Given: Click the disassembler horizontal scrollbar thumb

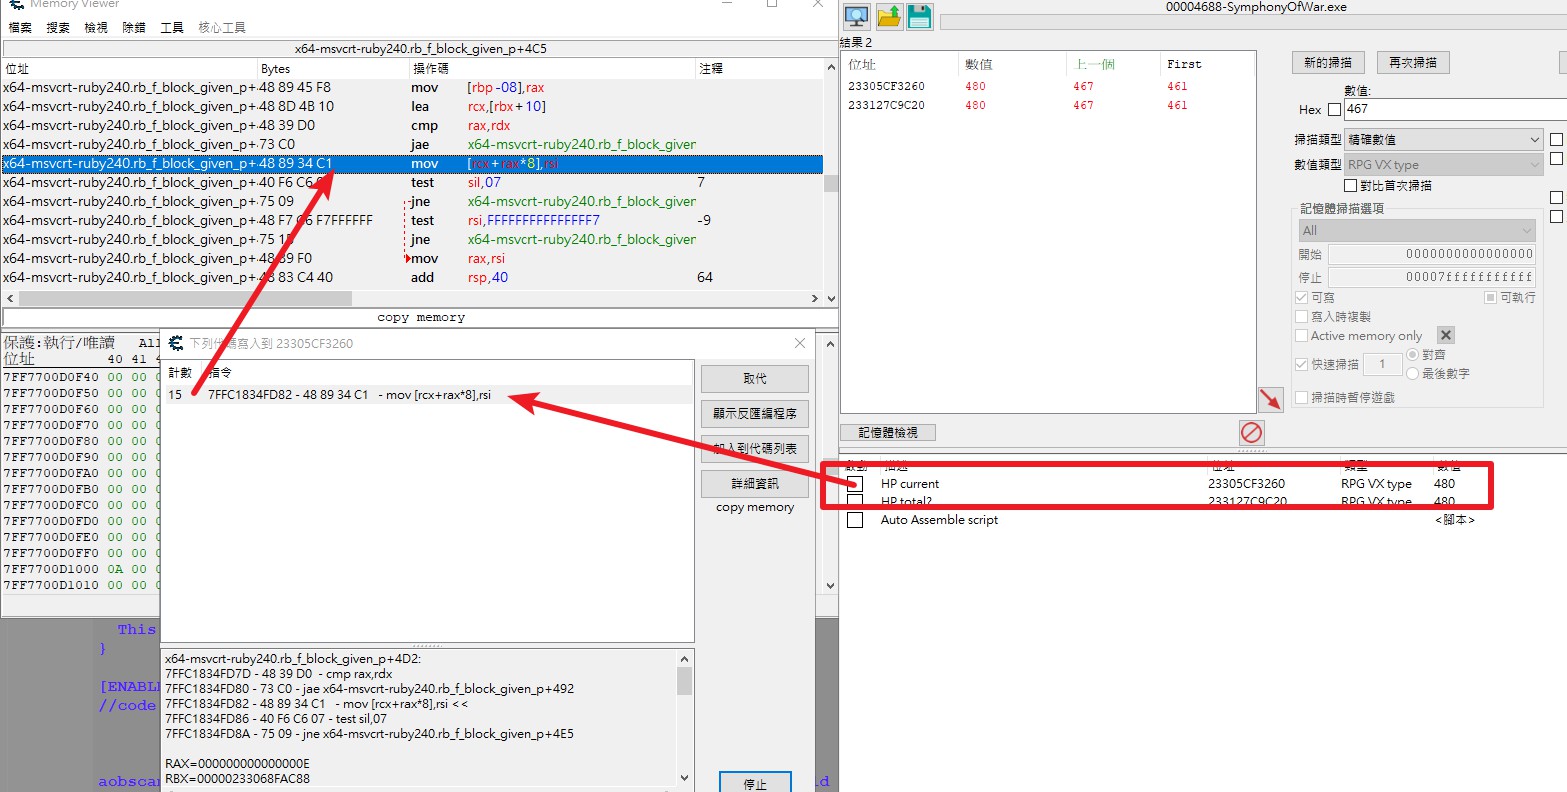Looking at the screenshot, I should (x=185, y=298).
